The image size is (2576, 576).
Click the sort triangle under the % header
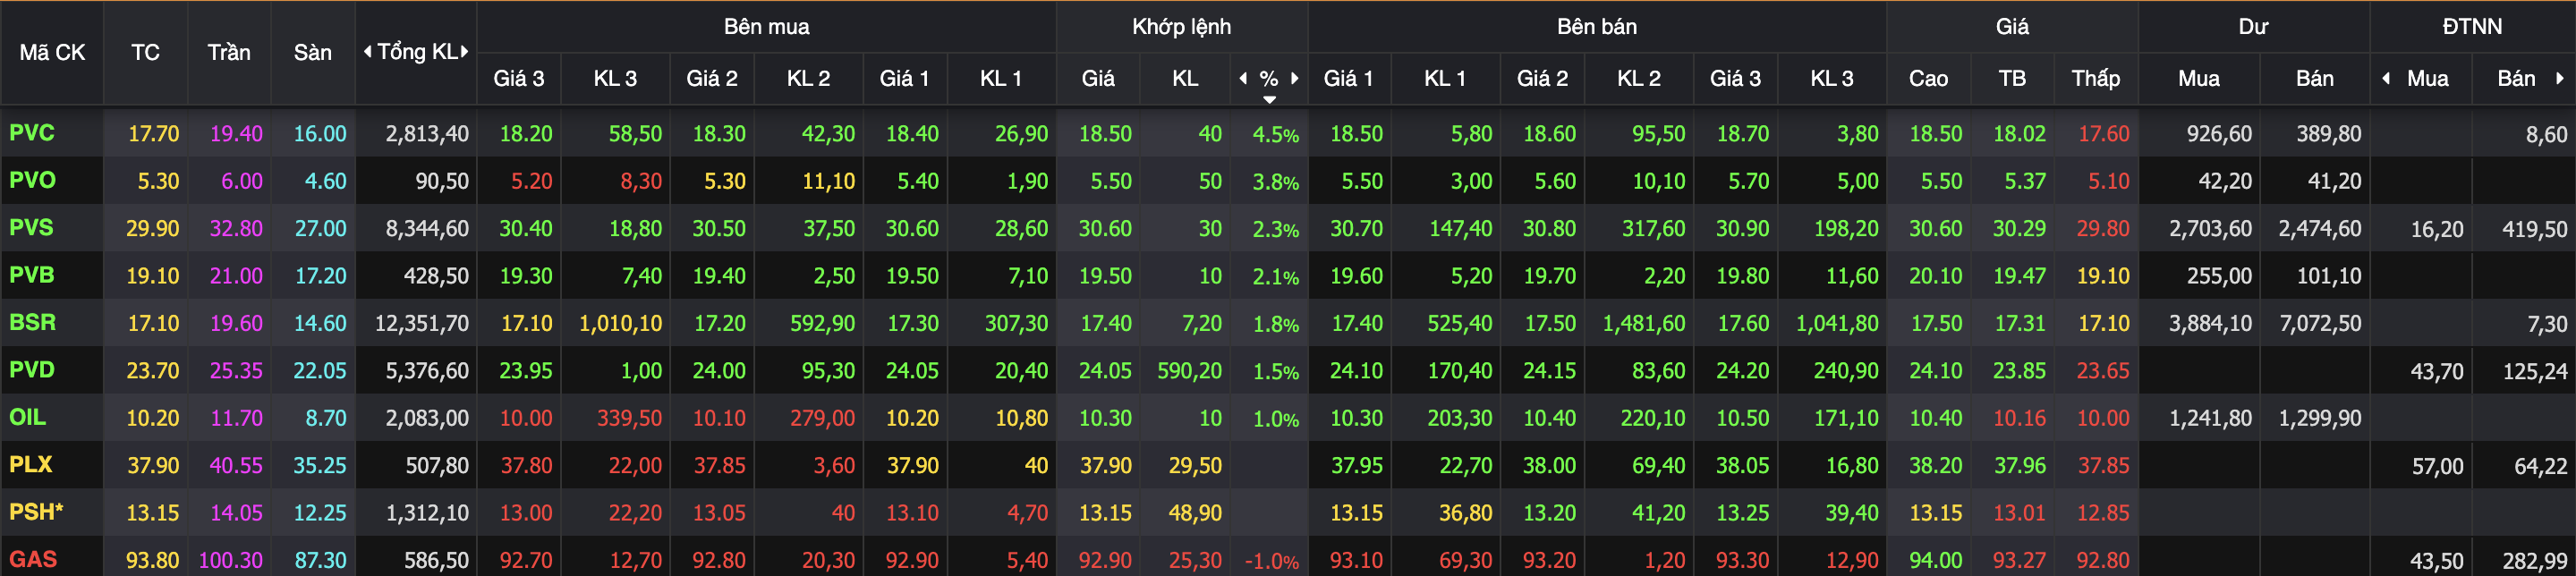(1269, 99)
